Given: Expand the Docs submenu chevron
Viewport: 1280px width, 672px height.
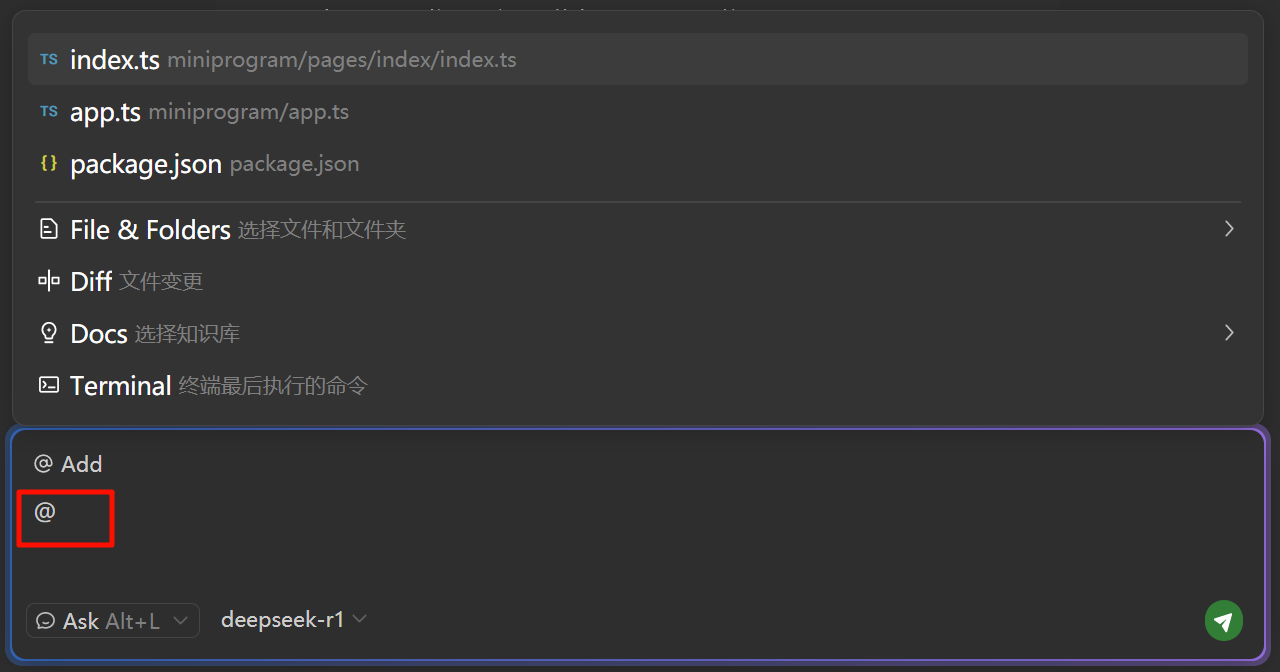Looking at the screenshot, I should tap(1229, 332).
